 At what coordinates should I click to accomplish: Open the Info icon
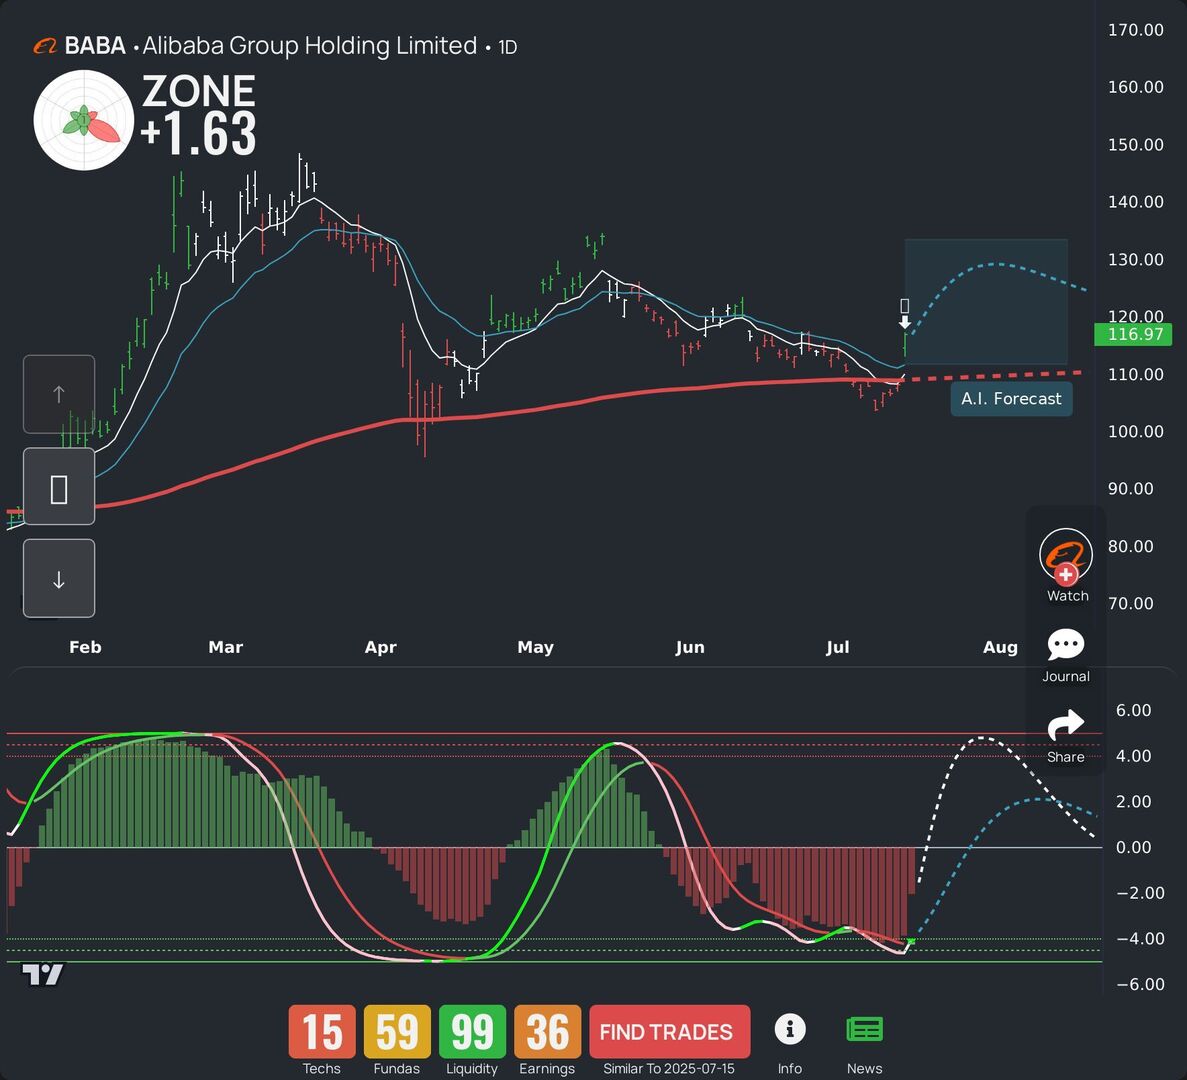(x=790, y=1029)
